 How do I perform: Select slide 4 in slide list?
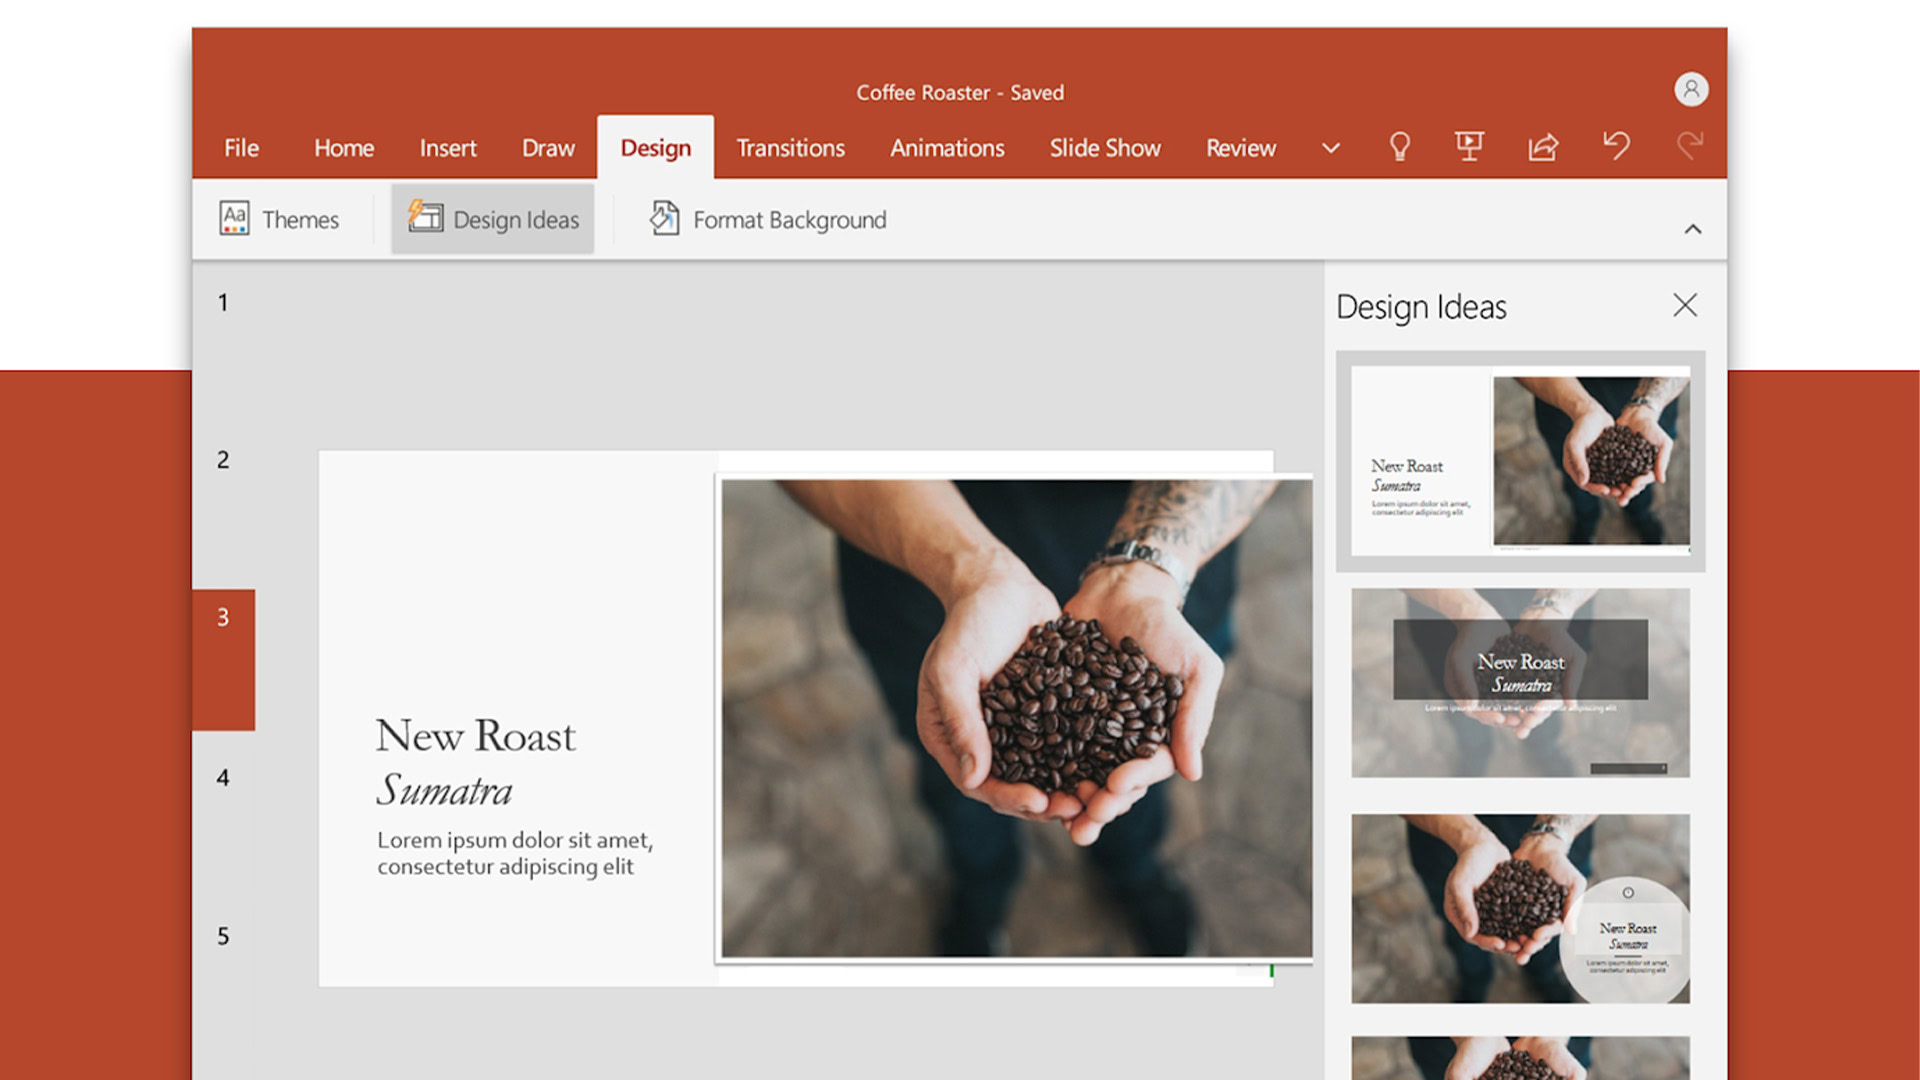click(223, 778)
